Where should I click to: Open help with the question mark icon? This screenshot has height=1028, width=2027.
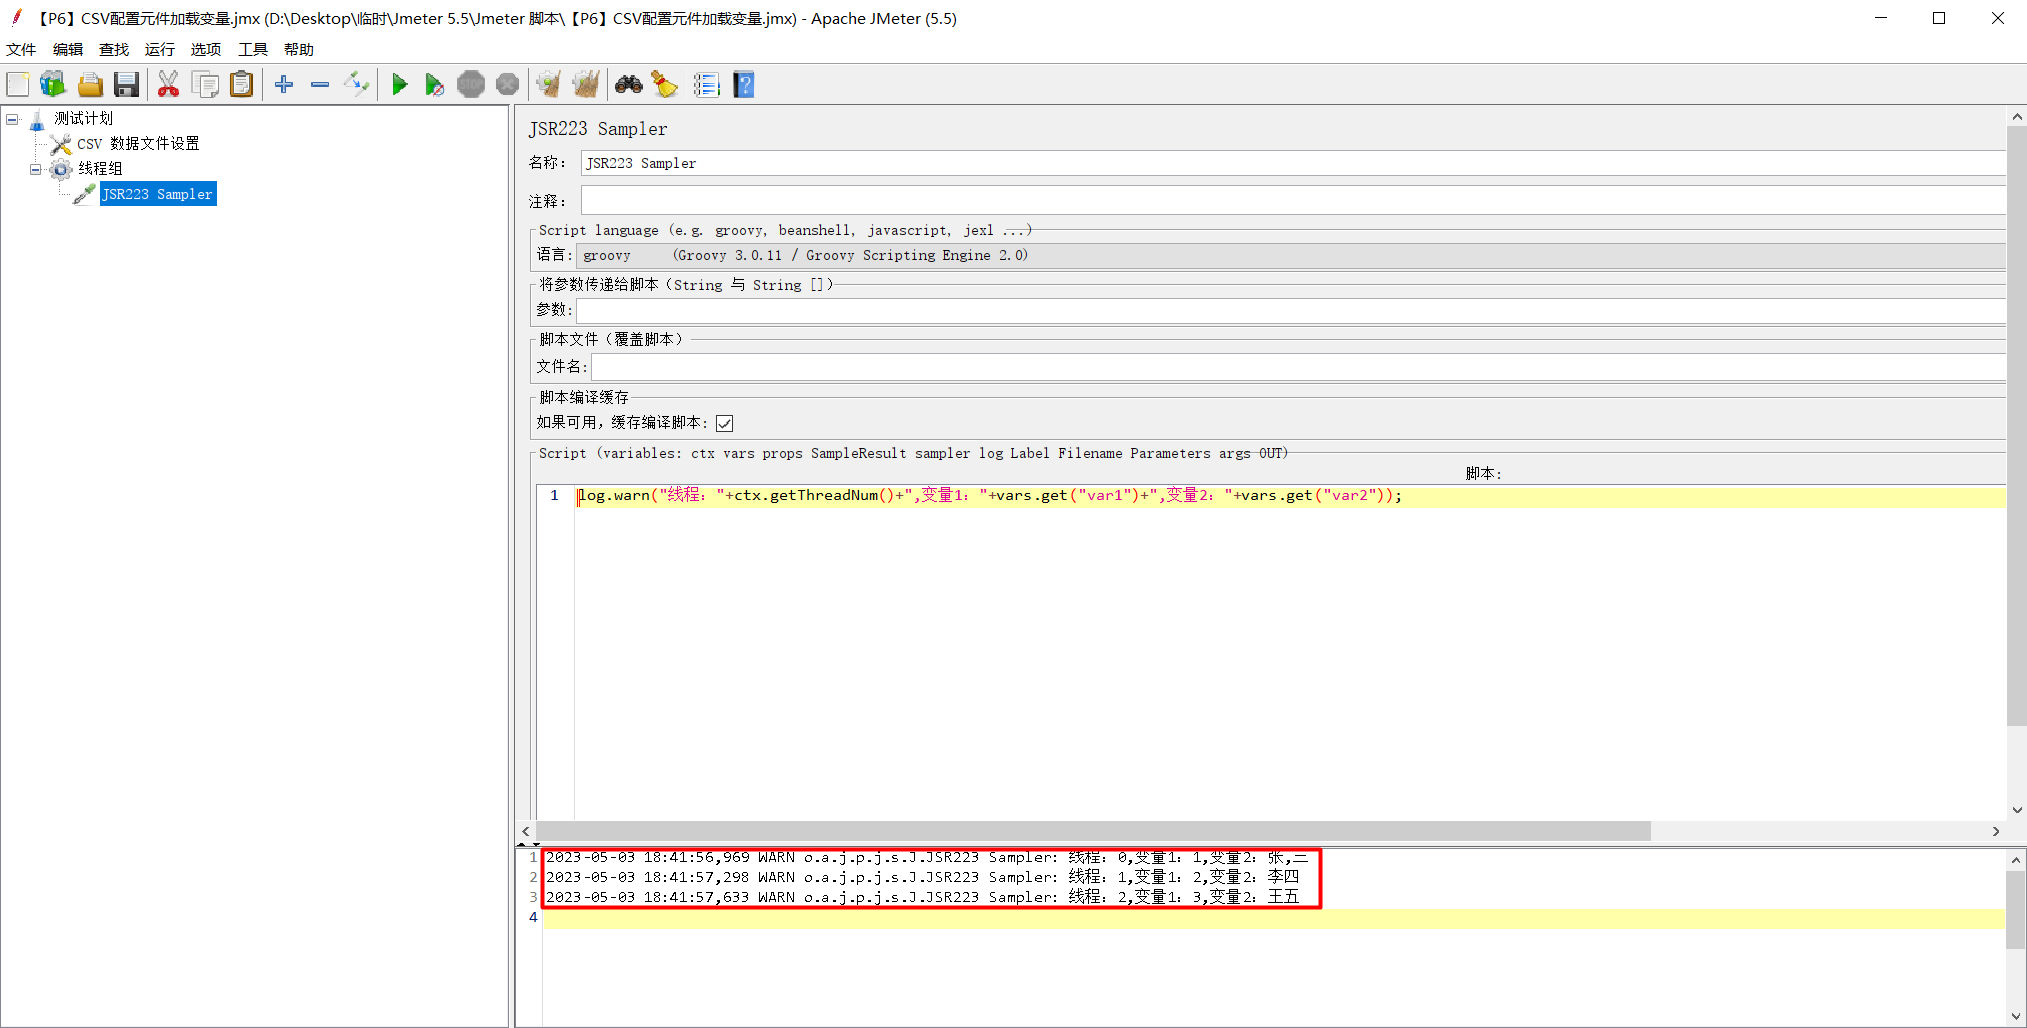click(744, 85)
